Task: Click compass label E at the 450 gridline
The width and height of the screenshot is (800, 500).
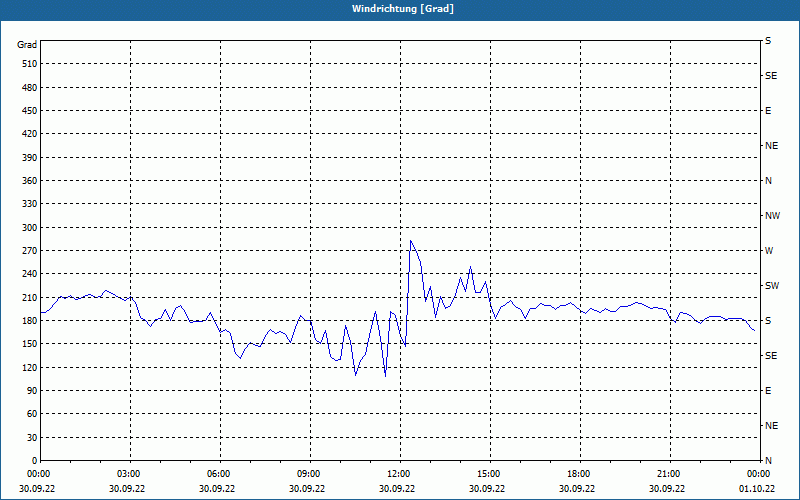Action: click(768, 111)
